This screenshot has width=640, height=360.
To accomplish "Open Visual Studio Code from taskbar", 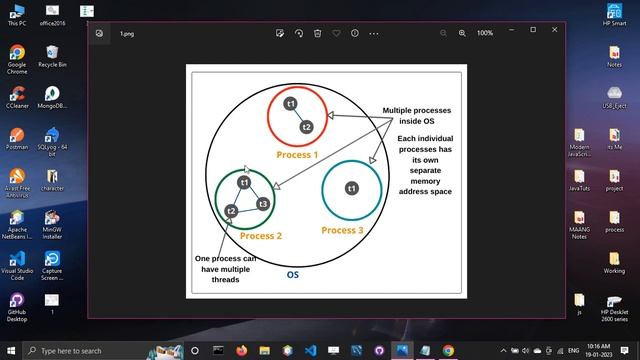I will coord(311,351).
